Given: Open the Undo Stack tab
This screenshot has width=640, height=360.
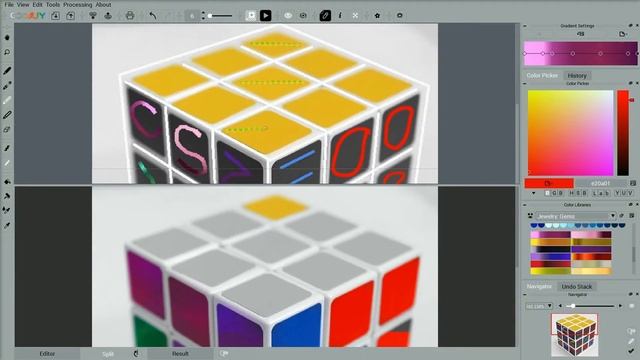Looking at the screenshot, I should (576, 287).
